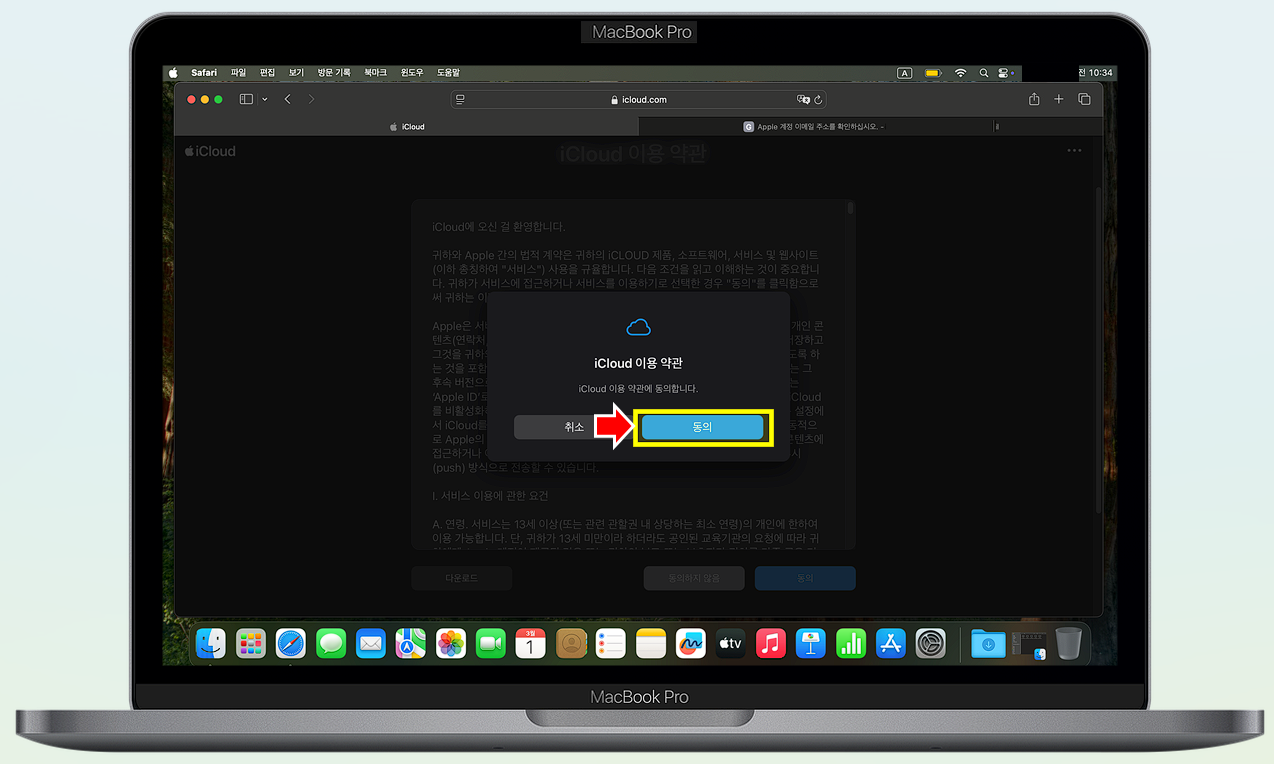This screenshot has width=1274, height=764.
Task: Open System Settings from the Dock
Action: pos(931,643)
